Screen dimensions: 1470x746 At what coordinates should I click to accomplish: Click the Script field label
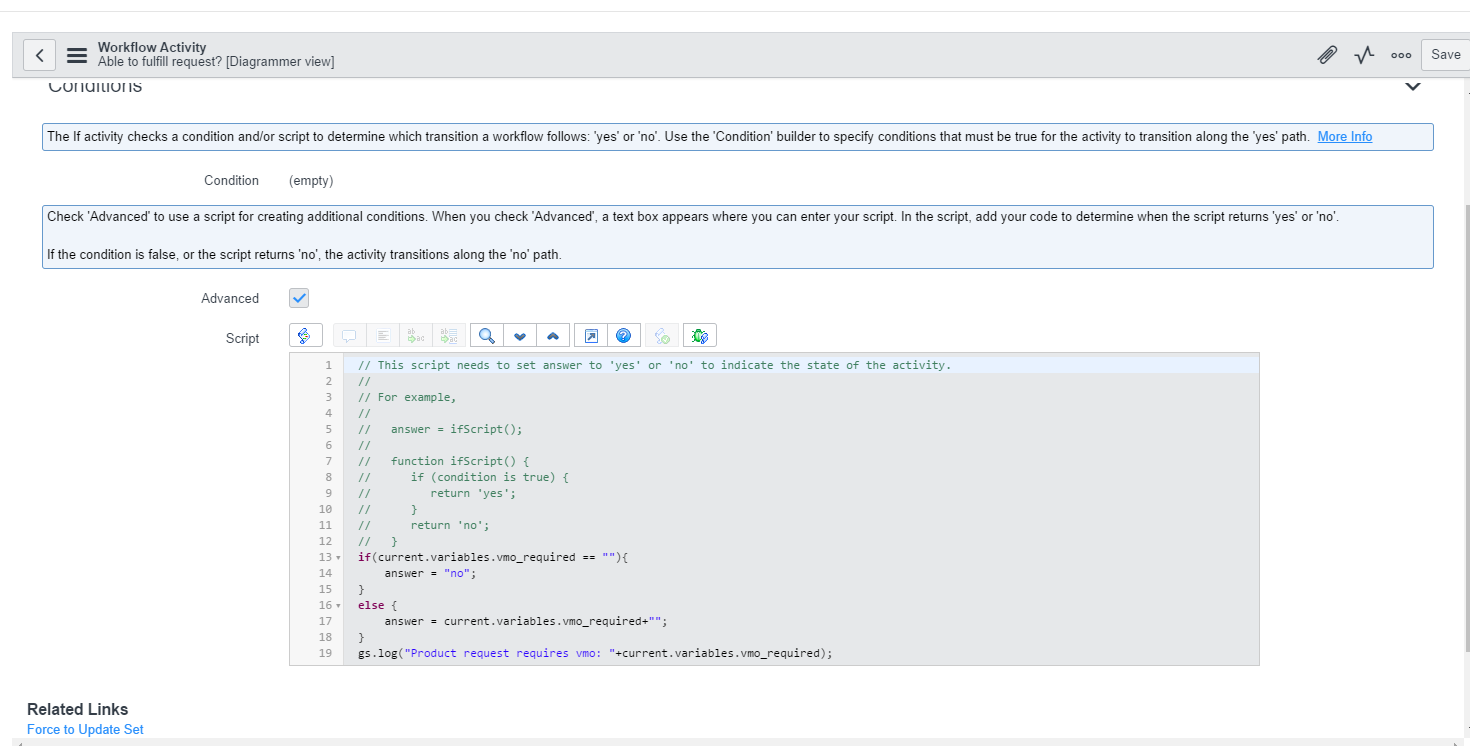[243, 339]
